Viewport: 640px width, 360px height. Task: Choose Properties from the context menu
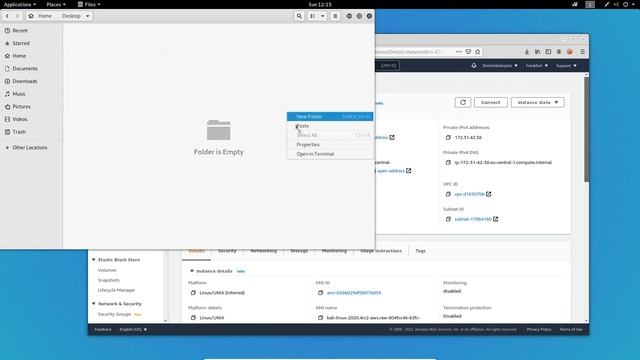[x=330, y=144]
